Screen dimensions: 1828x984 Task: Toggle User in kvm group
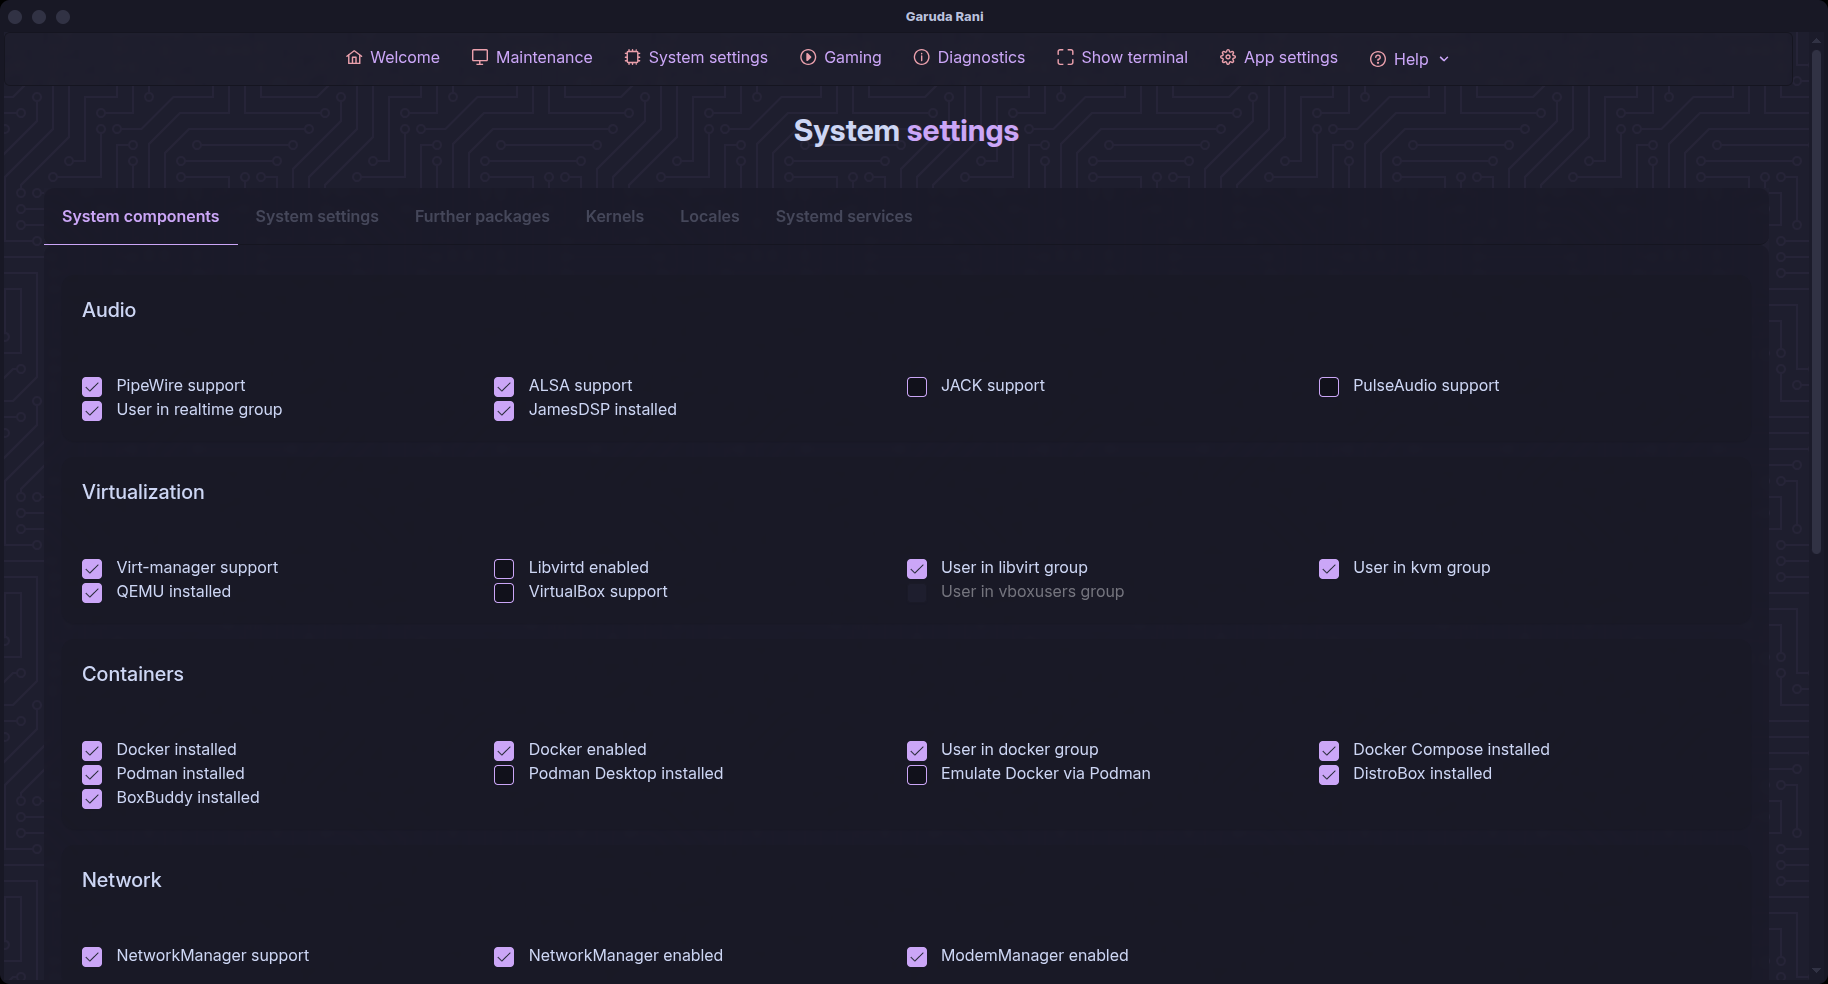[1329, 569]
